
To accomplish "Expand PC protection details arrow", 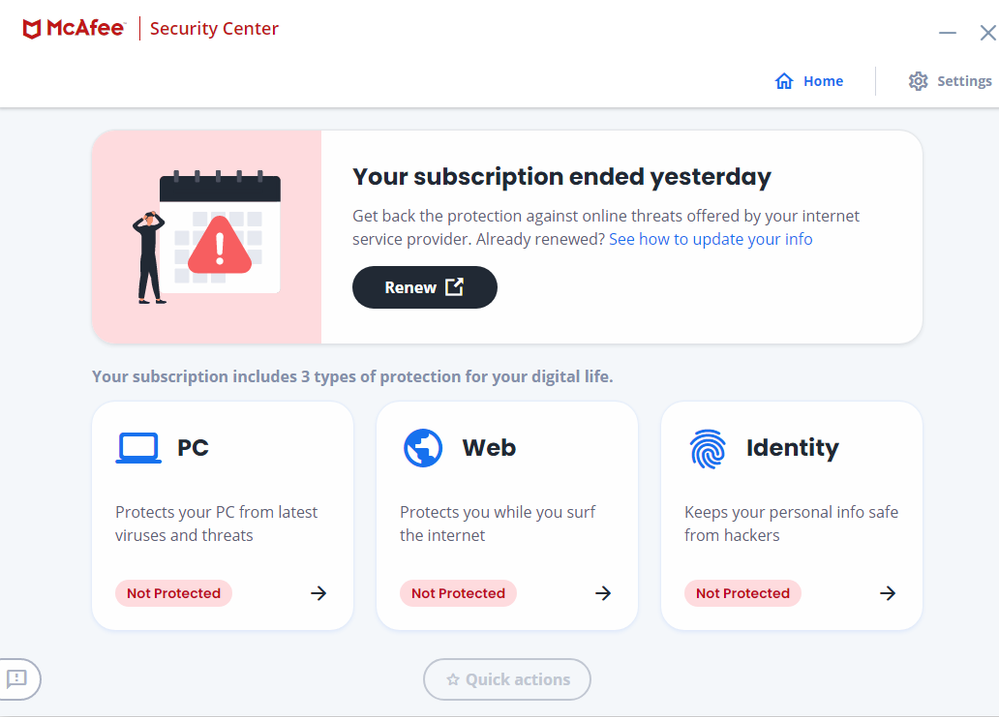I will pos(318,593).
